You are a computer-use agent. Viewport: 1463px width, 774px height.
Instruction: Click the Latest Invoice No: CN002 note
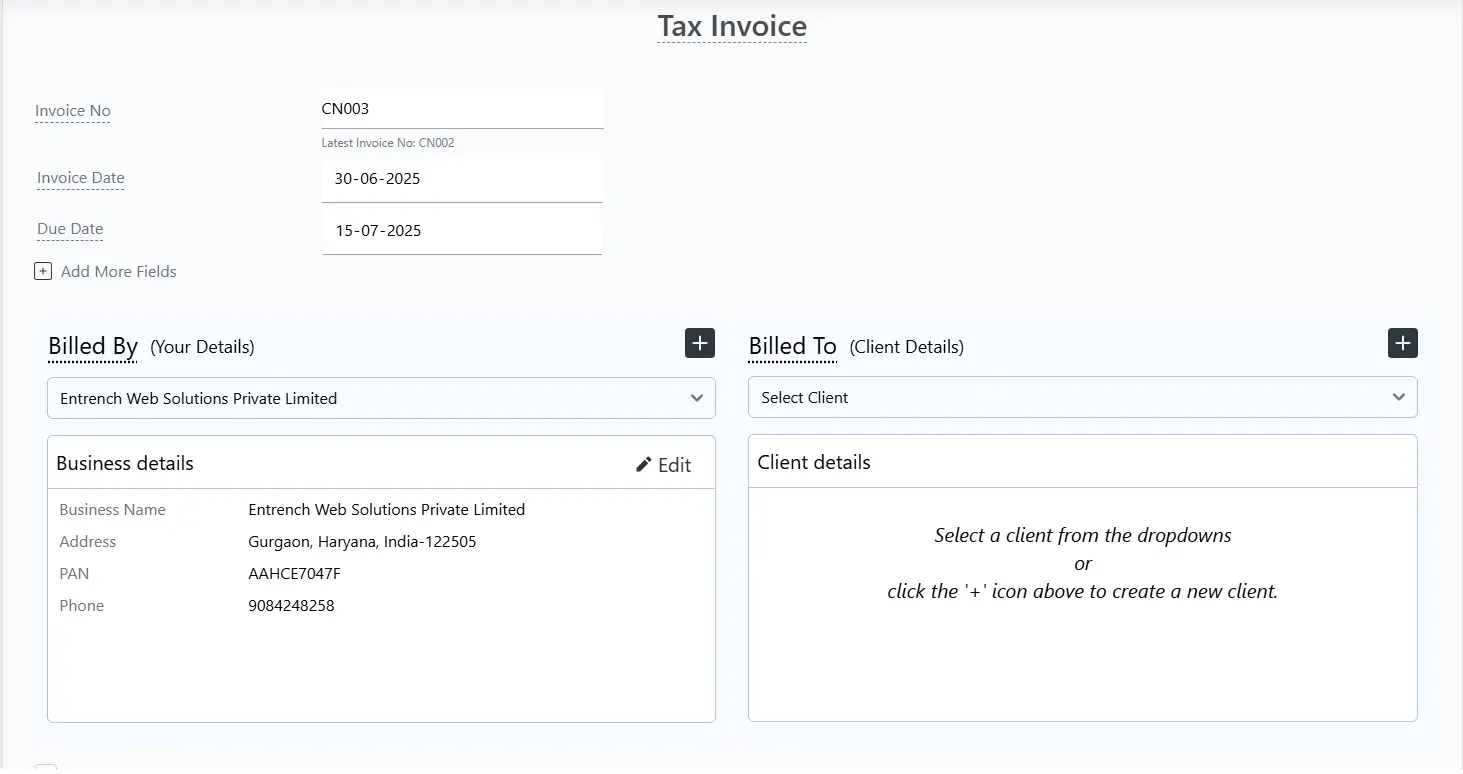[388, 143]
